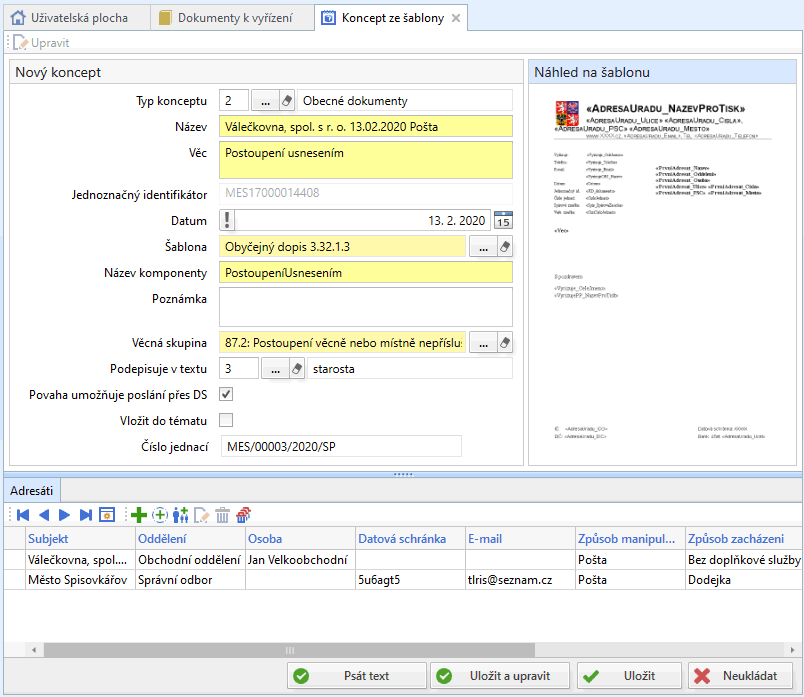Click exclamation mark icon in Datum field
The height and width of the screenshot is (697, 804).
227,221
